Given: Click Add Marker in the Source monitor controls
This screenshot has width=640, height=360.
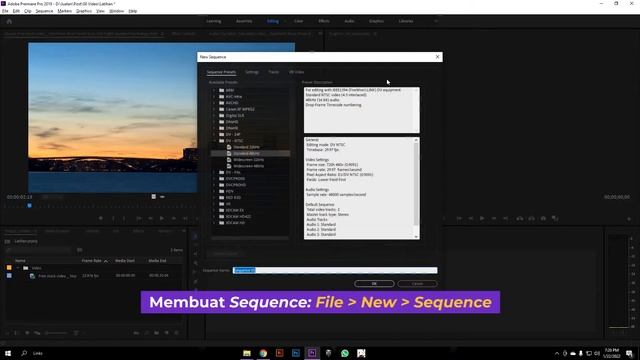Looking at the screenshot, I should [x=101, y=218].
